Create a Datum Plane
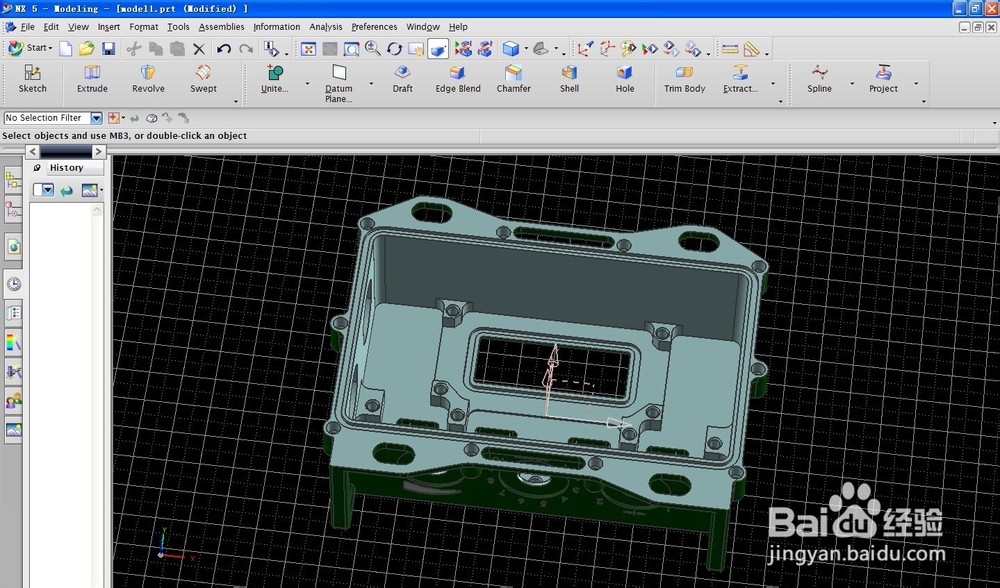The width and height of the screenshot is (1000, 588). 339,83
